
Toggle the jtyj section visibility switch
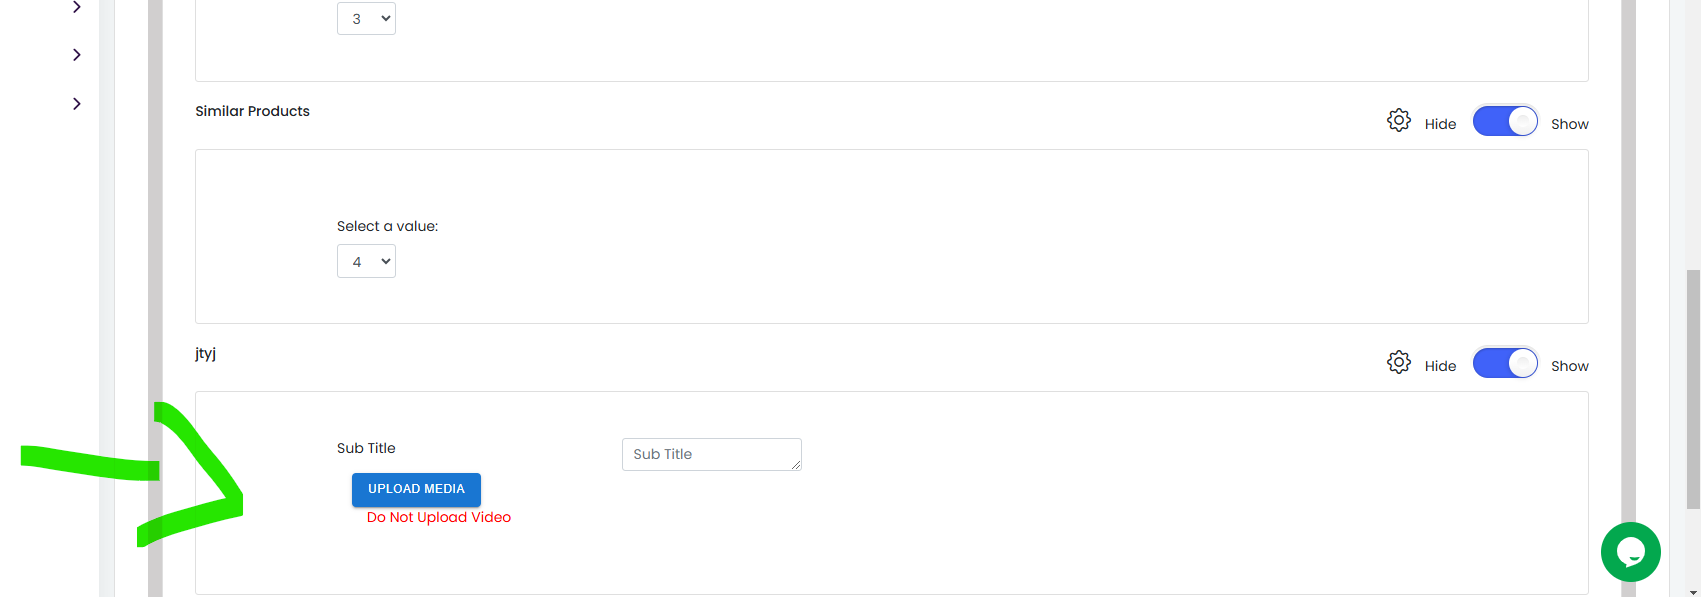click(x=1505, y=363)
